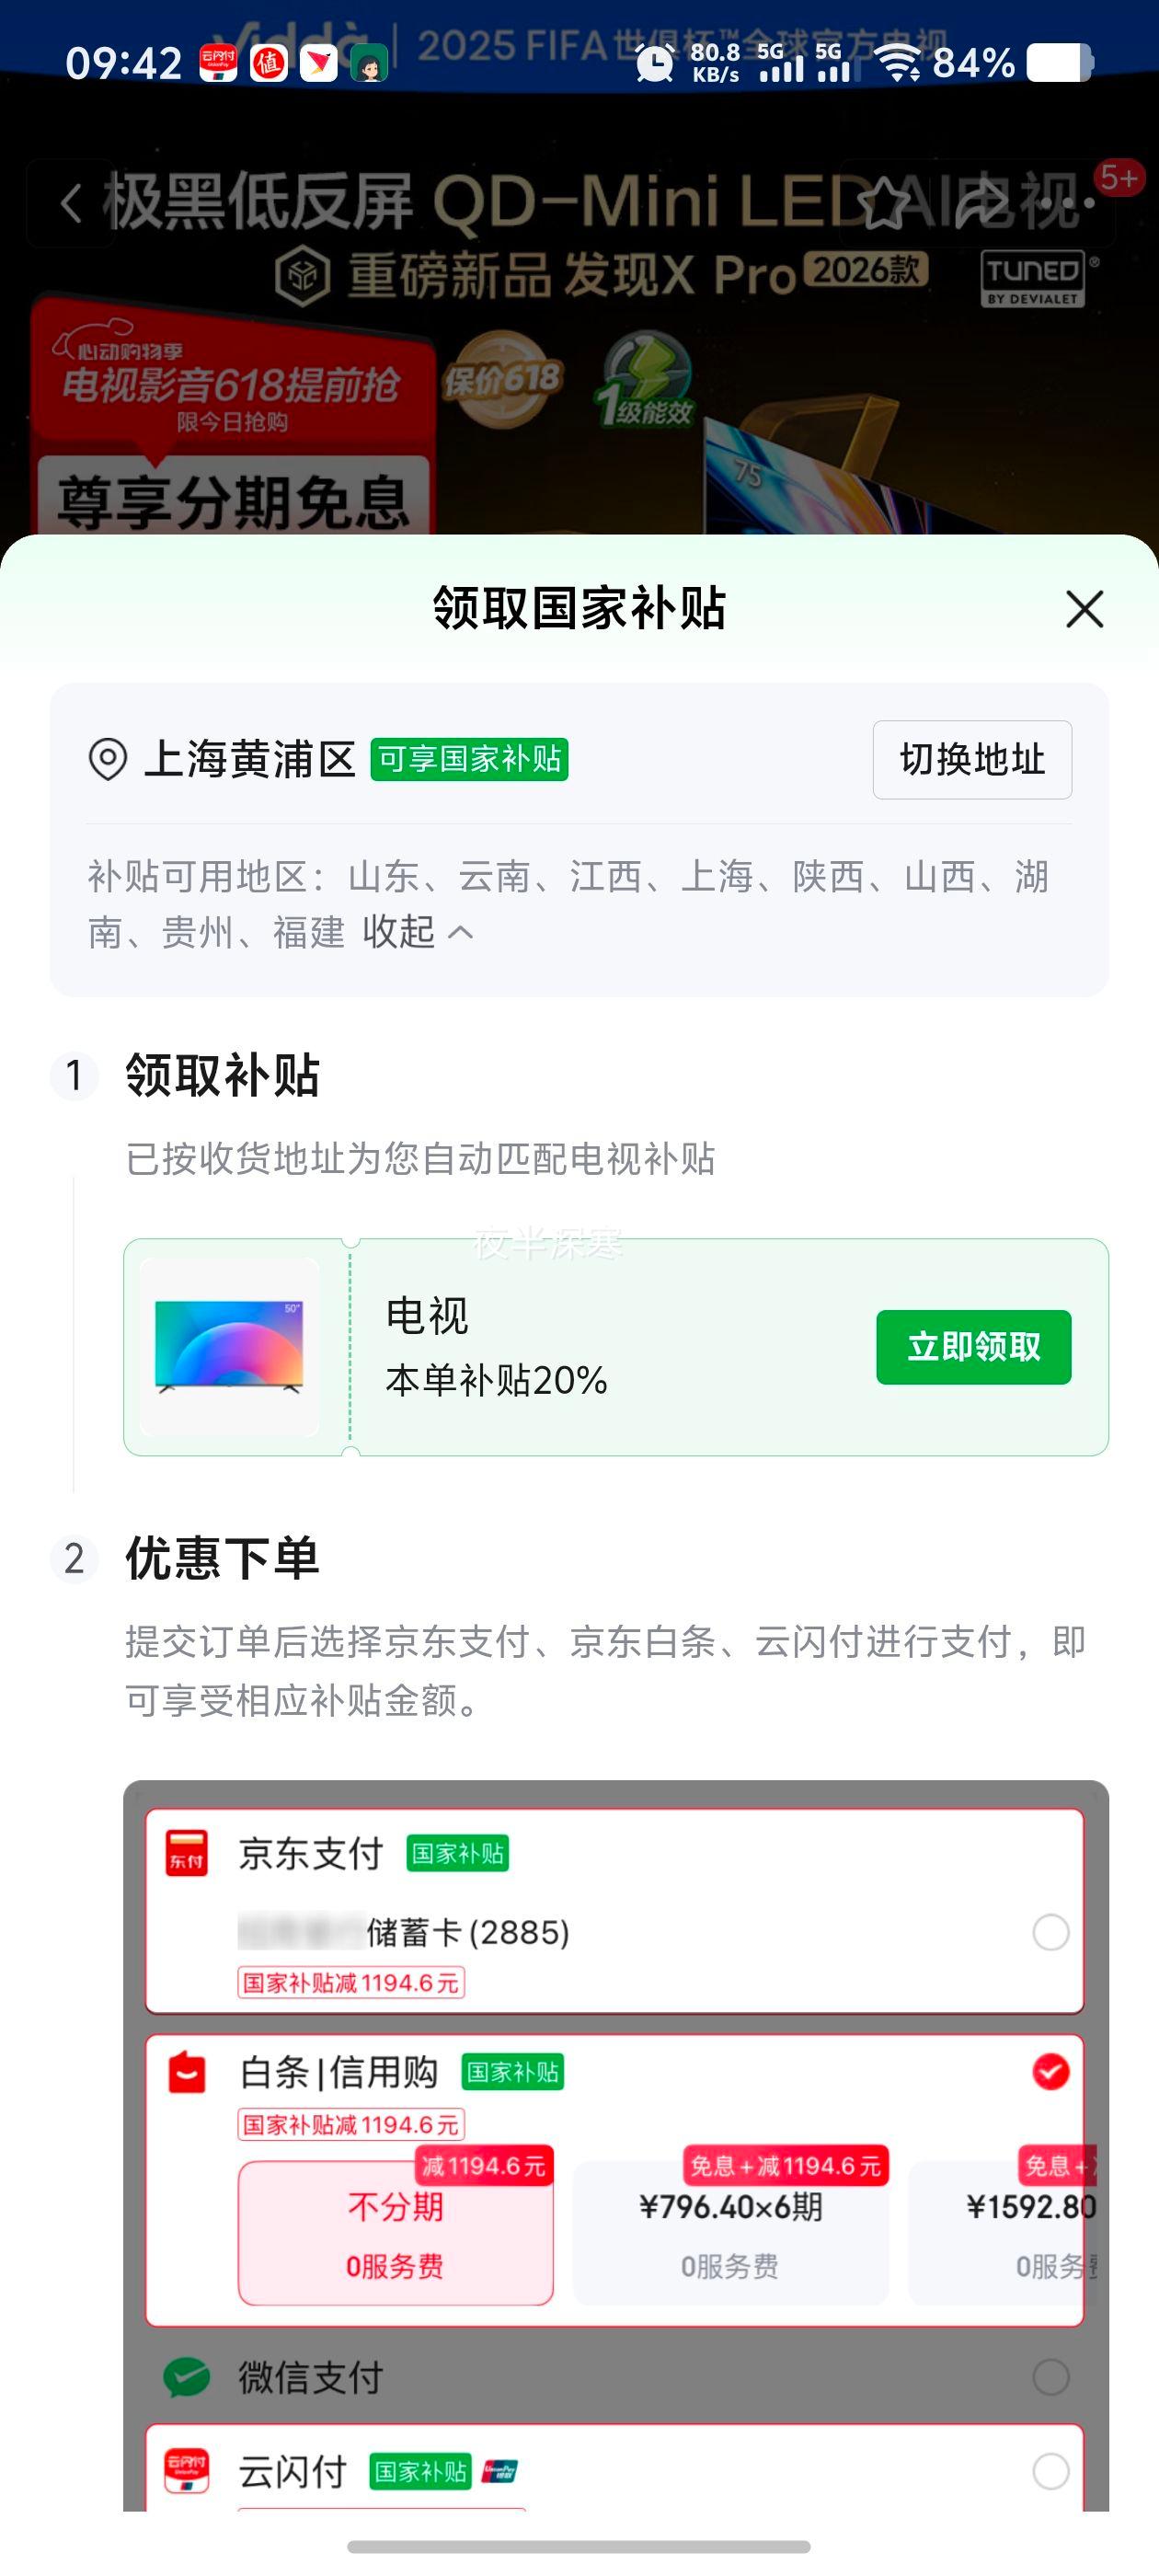Tap the back arrow at the top left
Viewport: 1159px width, 2576px height.
pos(70,203)
